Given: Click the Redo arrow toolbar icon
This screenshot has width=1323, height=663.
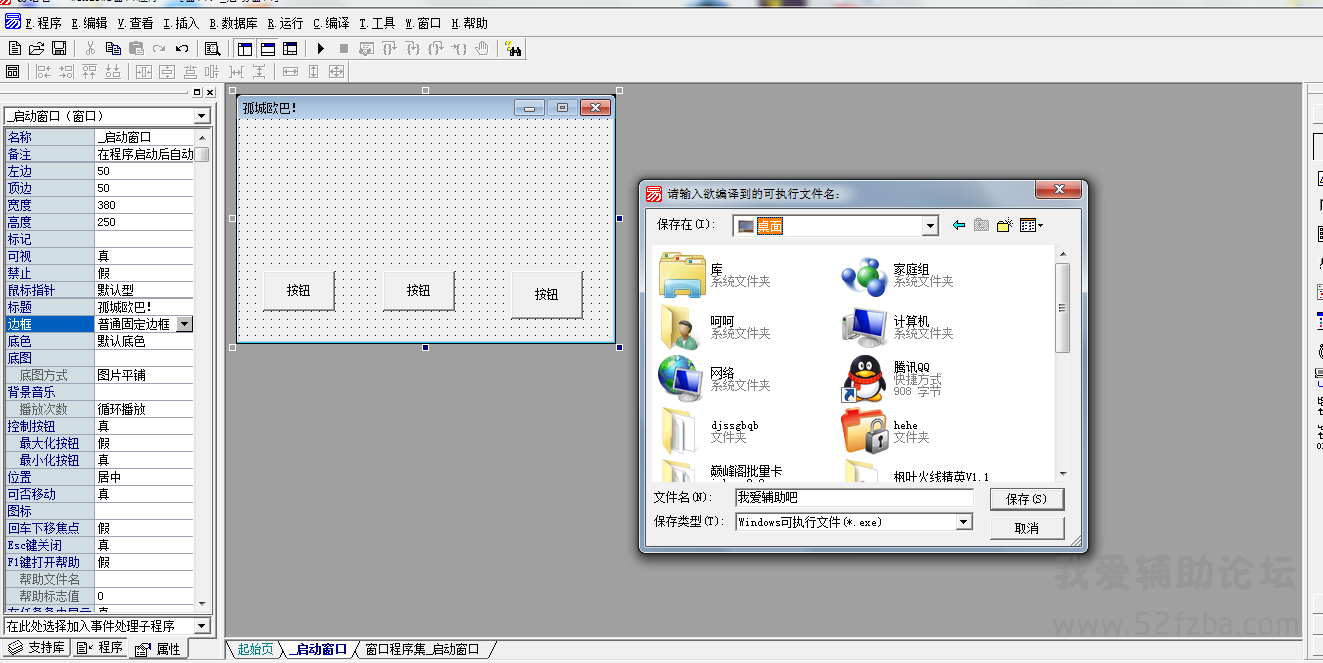Looking at the screenshot, I should (159, 48).
